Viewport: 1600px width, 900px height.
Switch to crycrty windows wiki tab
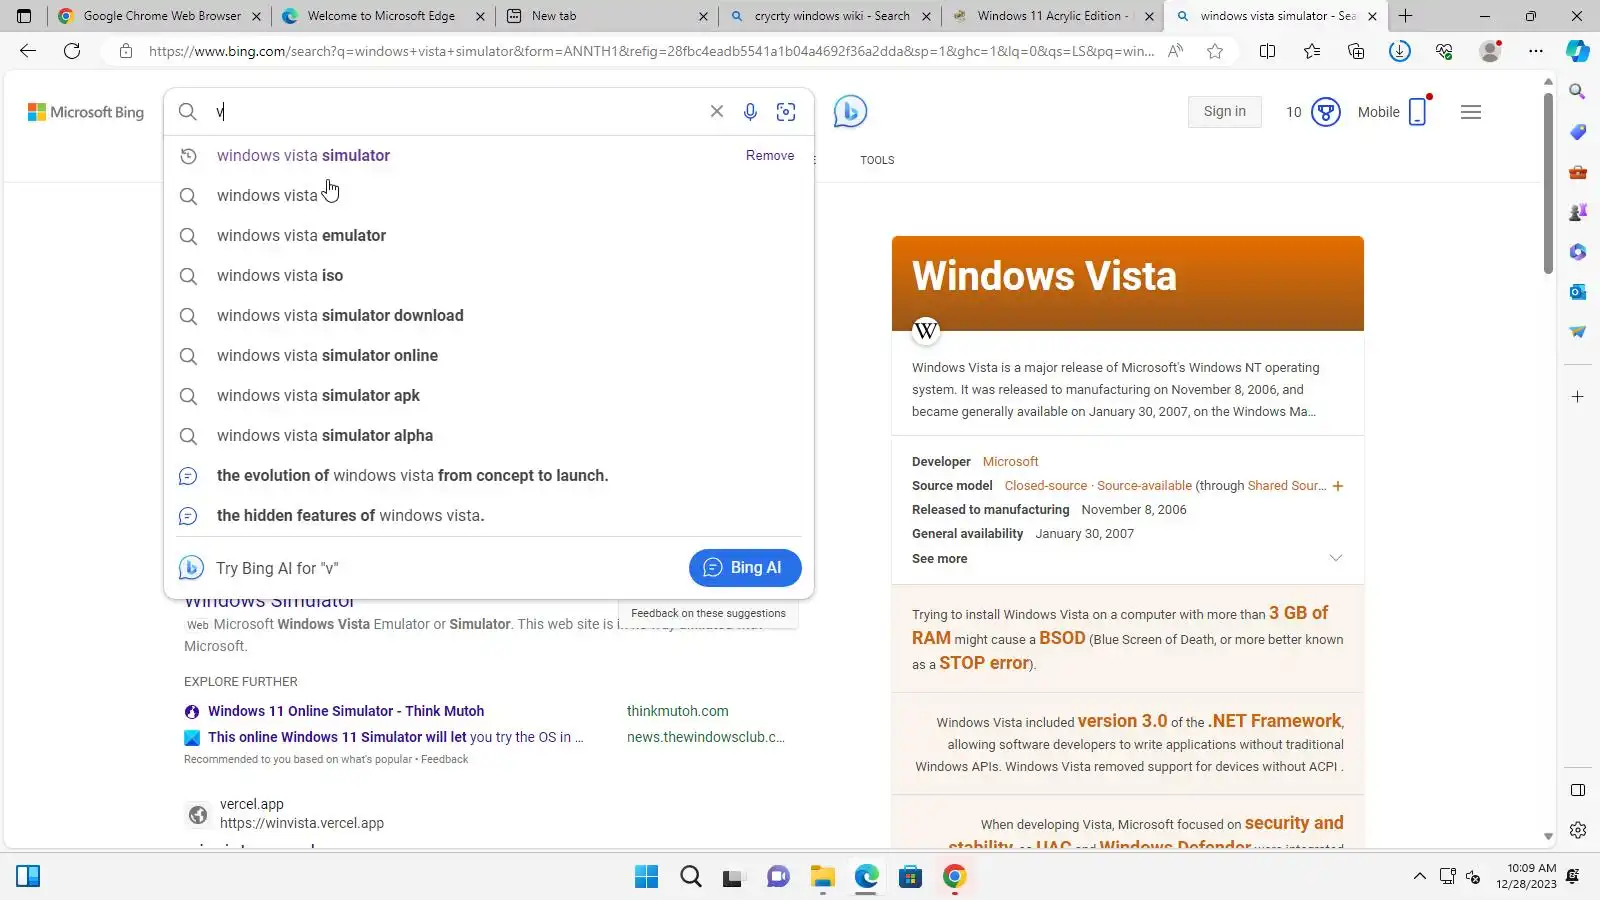829,16
